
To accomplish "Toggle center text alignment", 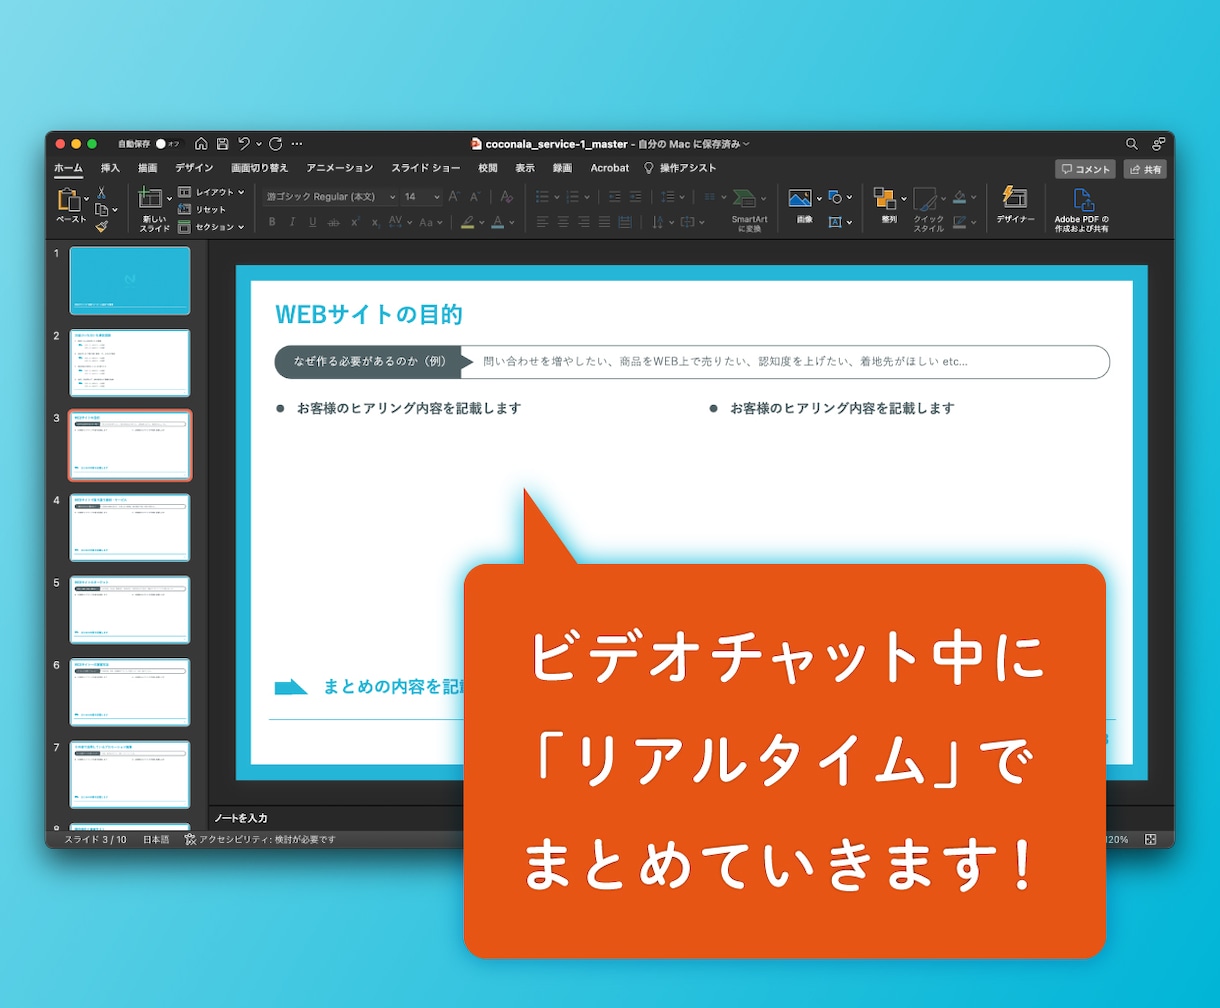I will (x=563, y=222).
